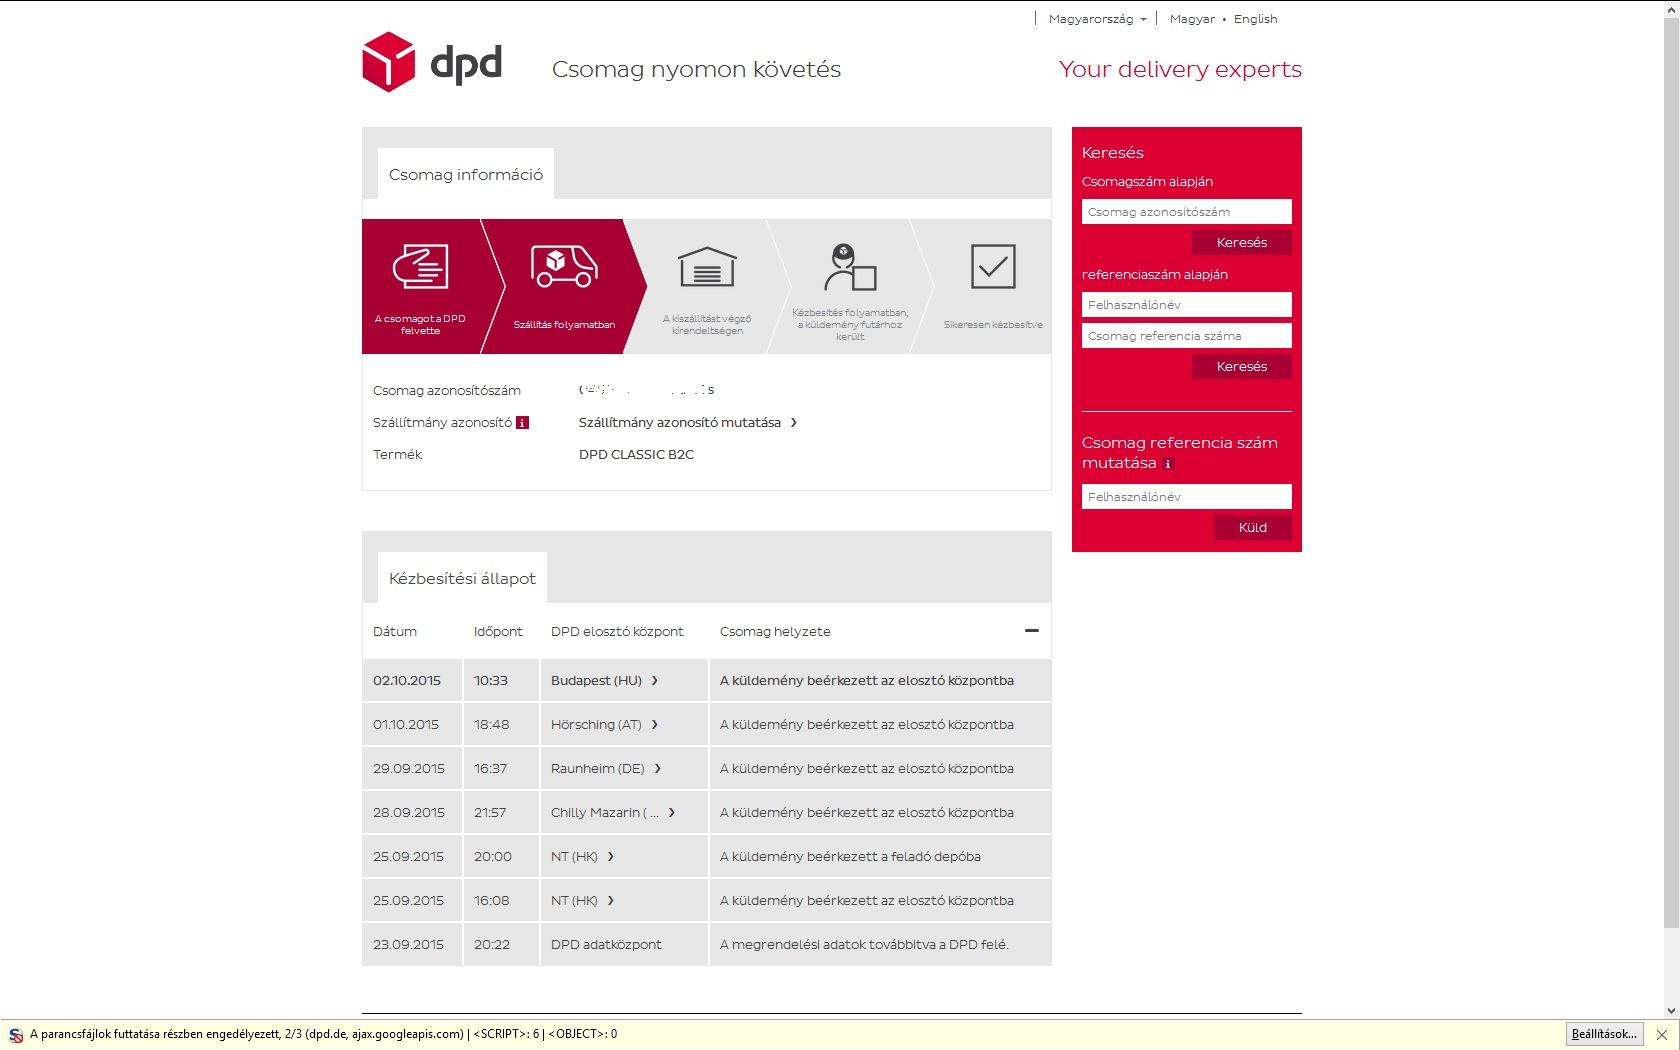
Task: Open Beállítások settings in notification bar
Action: click(x=1604, y=1034)
